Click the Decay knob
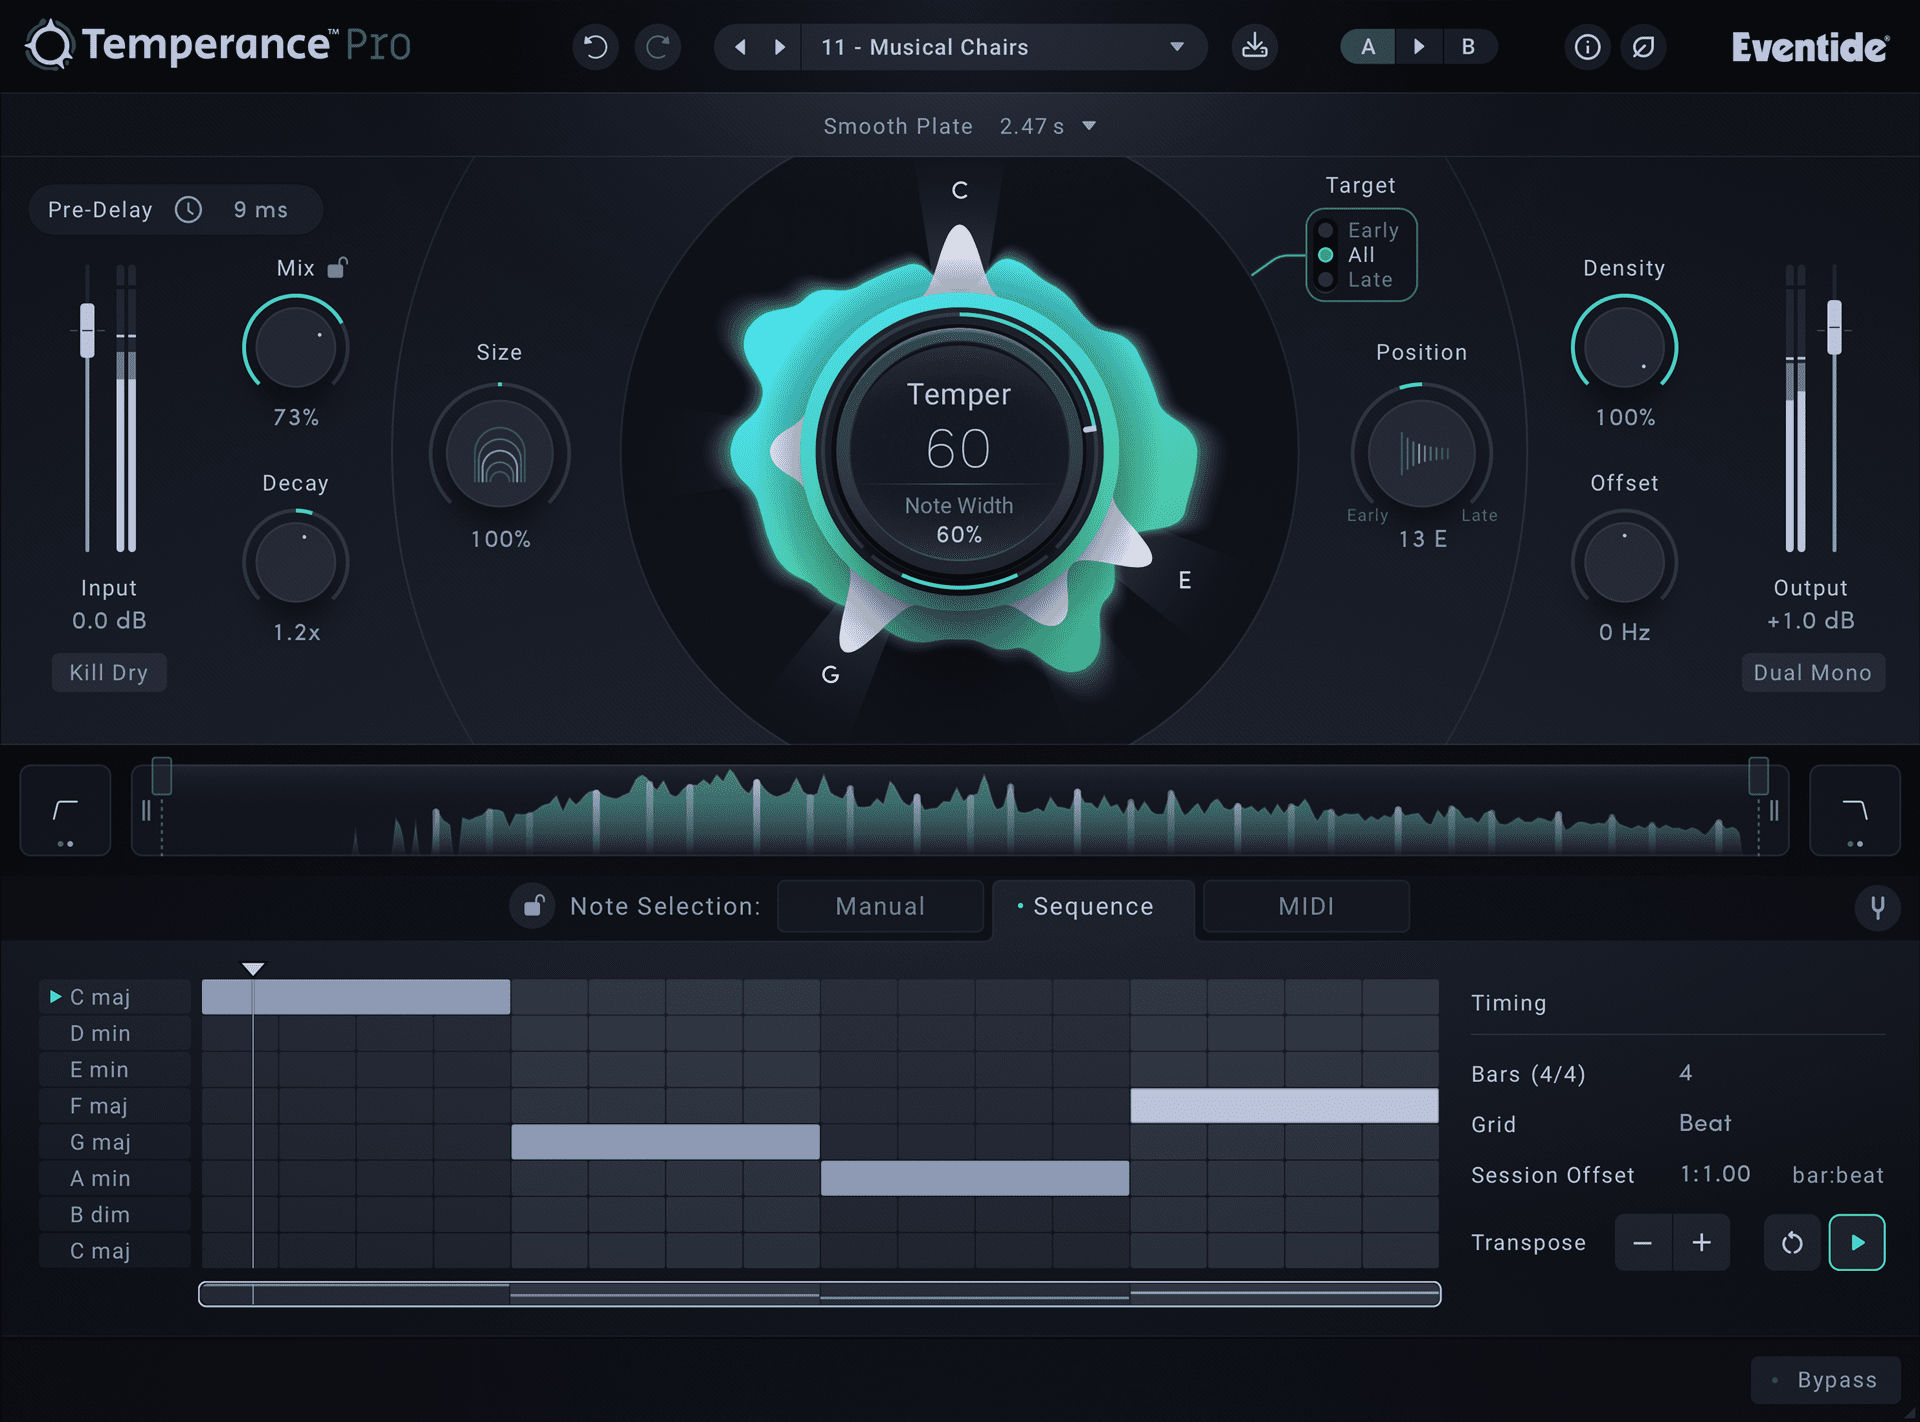The image size is (1920, 1422). [x=295, y=562]
